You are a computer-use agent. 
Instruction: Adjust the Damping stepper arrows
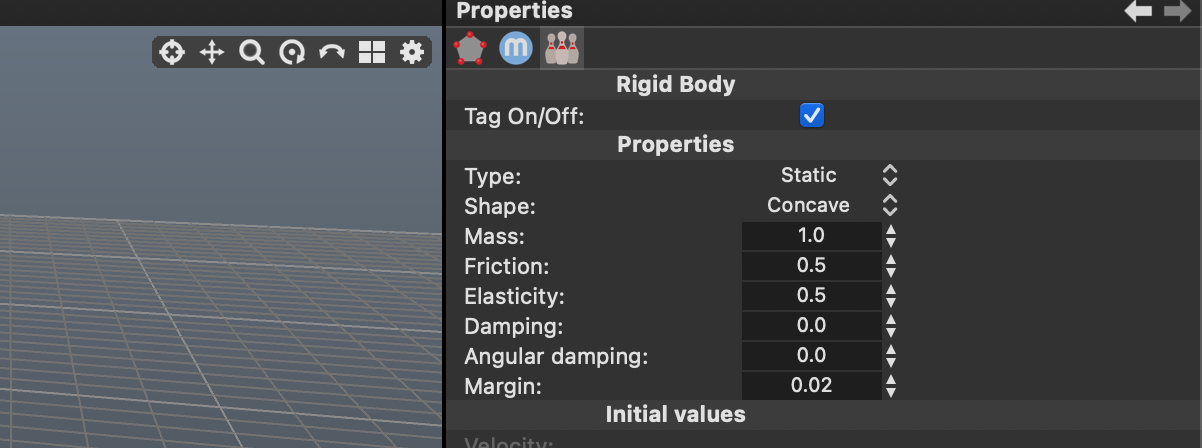(891, 326)
